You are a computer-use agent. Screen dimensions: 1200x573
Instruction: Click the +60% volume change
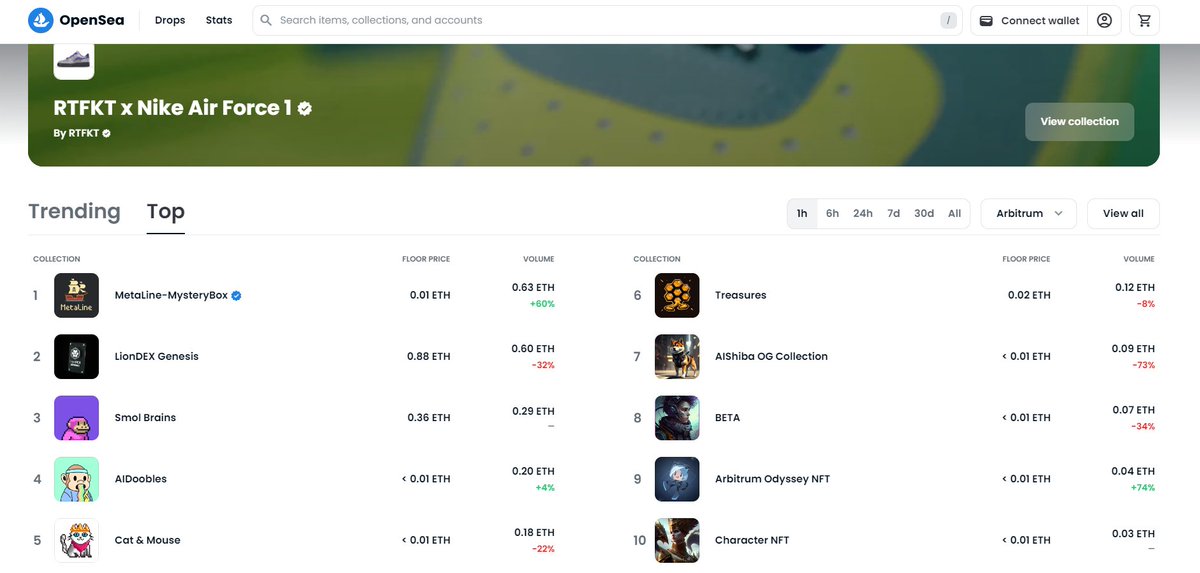[x=543, y=304]
